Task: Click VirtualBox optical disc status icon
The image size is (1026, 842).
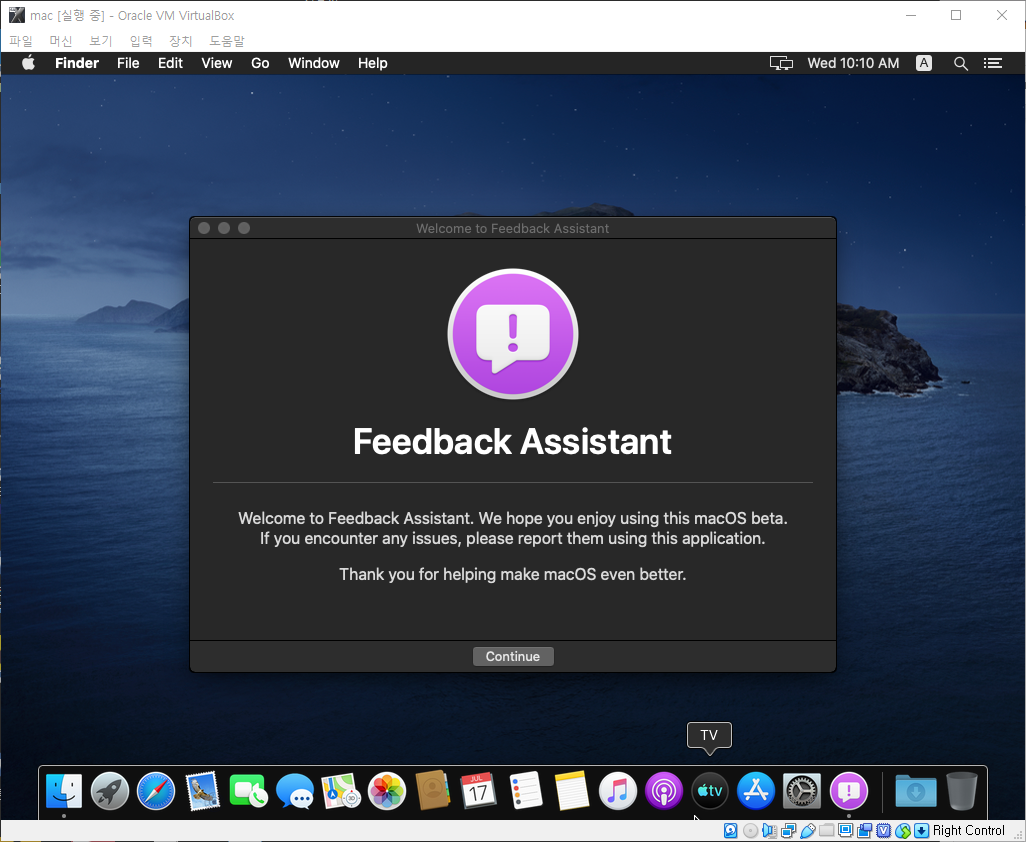Action: pyautogui.click(x=751, y=831)
